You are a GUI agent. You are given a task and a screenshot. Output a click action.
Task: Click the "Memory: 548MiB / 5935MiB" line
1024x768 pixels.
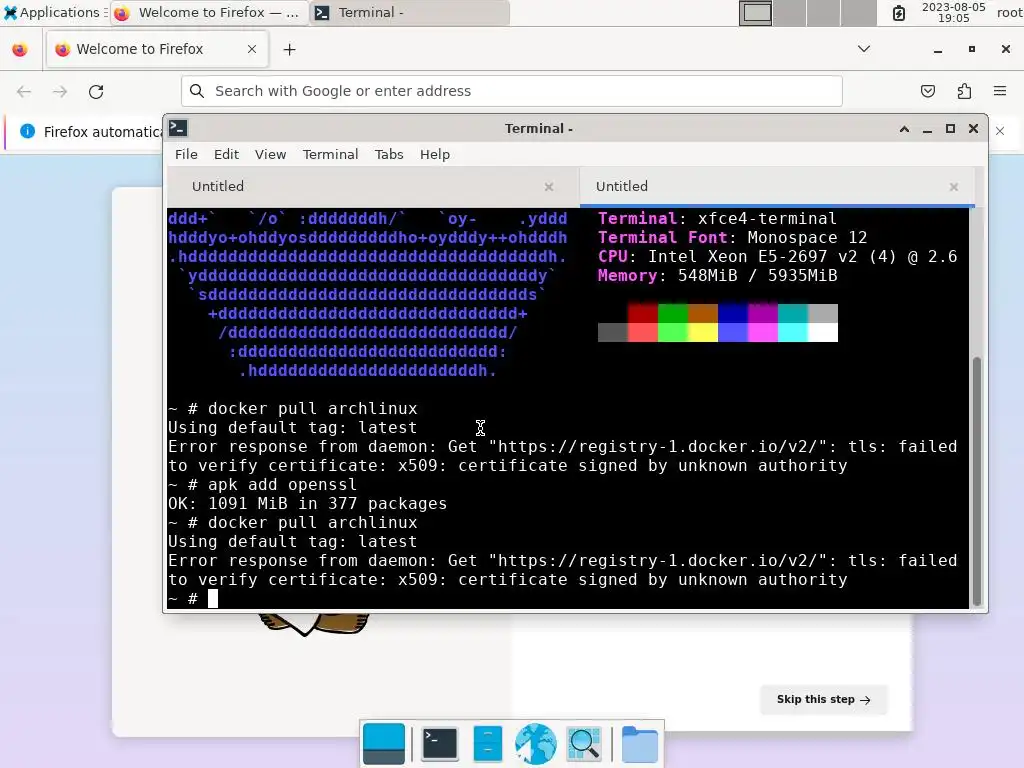[717, 276]
